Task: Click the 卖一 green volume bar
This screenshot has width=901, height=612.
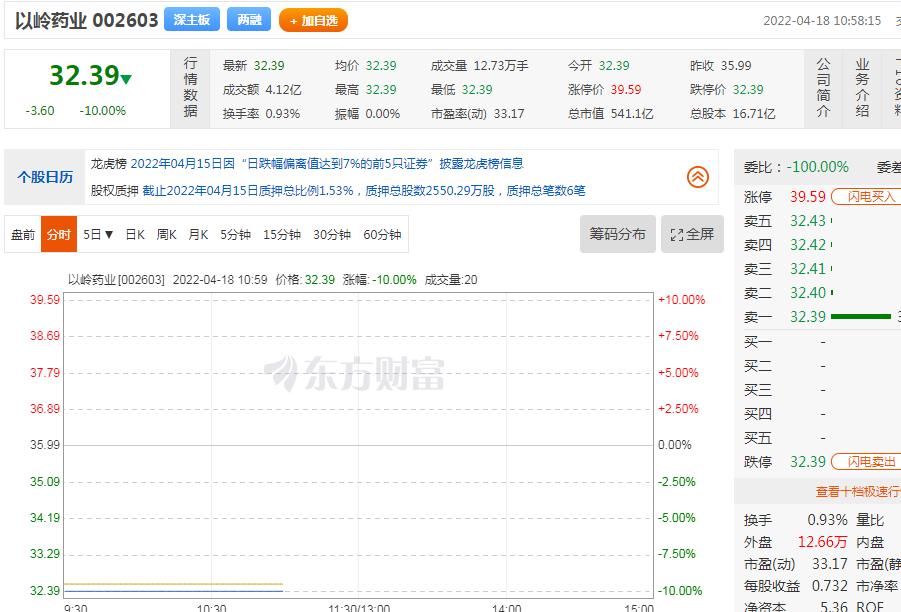Action: pos(861,317)
